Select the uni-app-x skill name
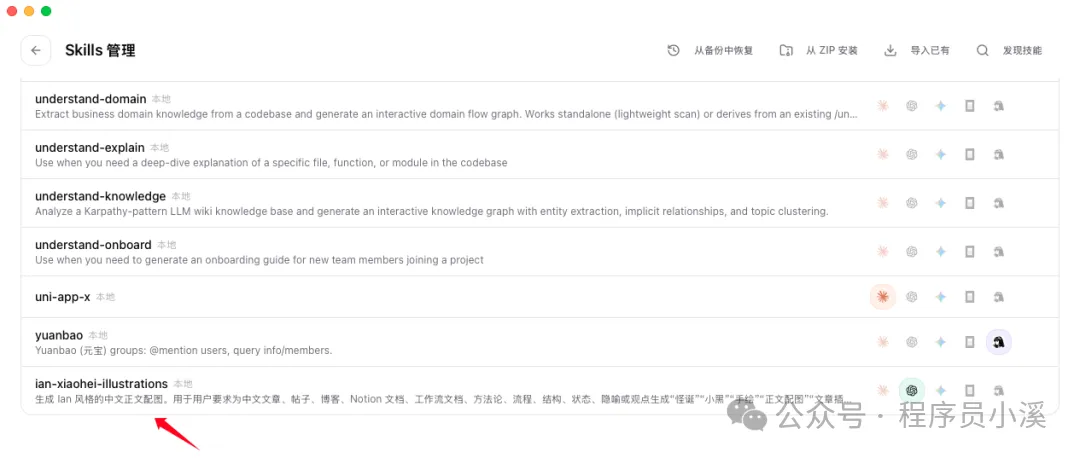 click(63, 297)
